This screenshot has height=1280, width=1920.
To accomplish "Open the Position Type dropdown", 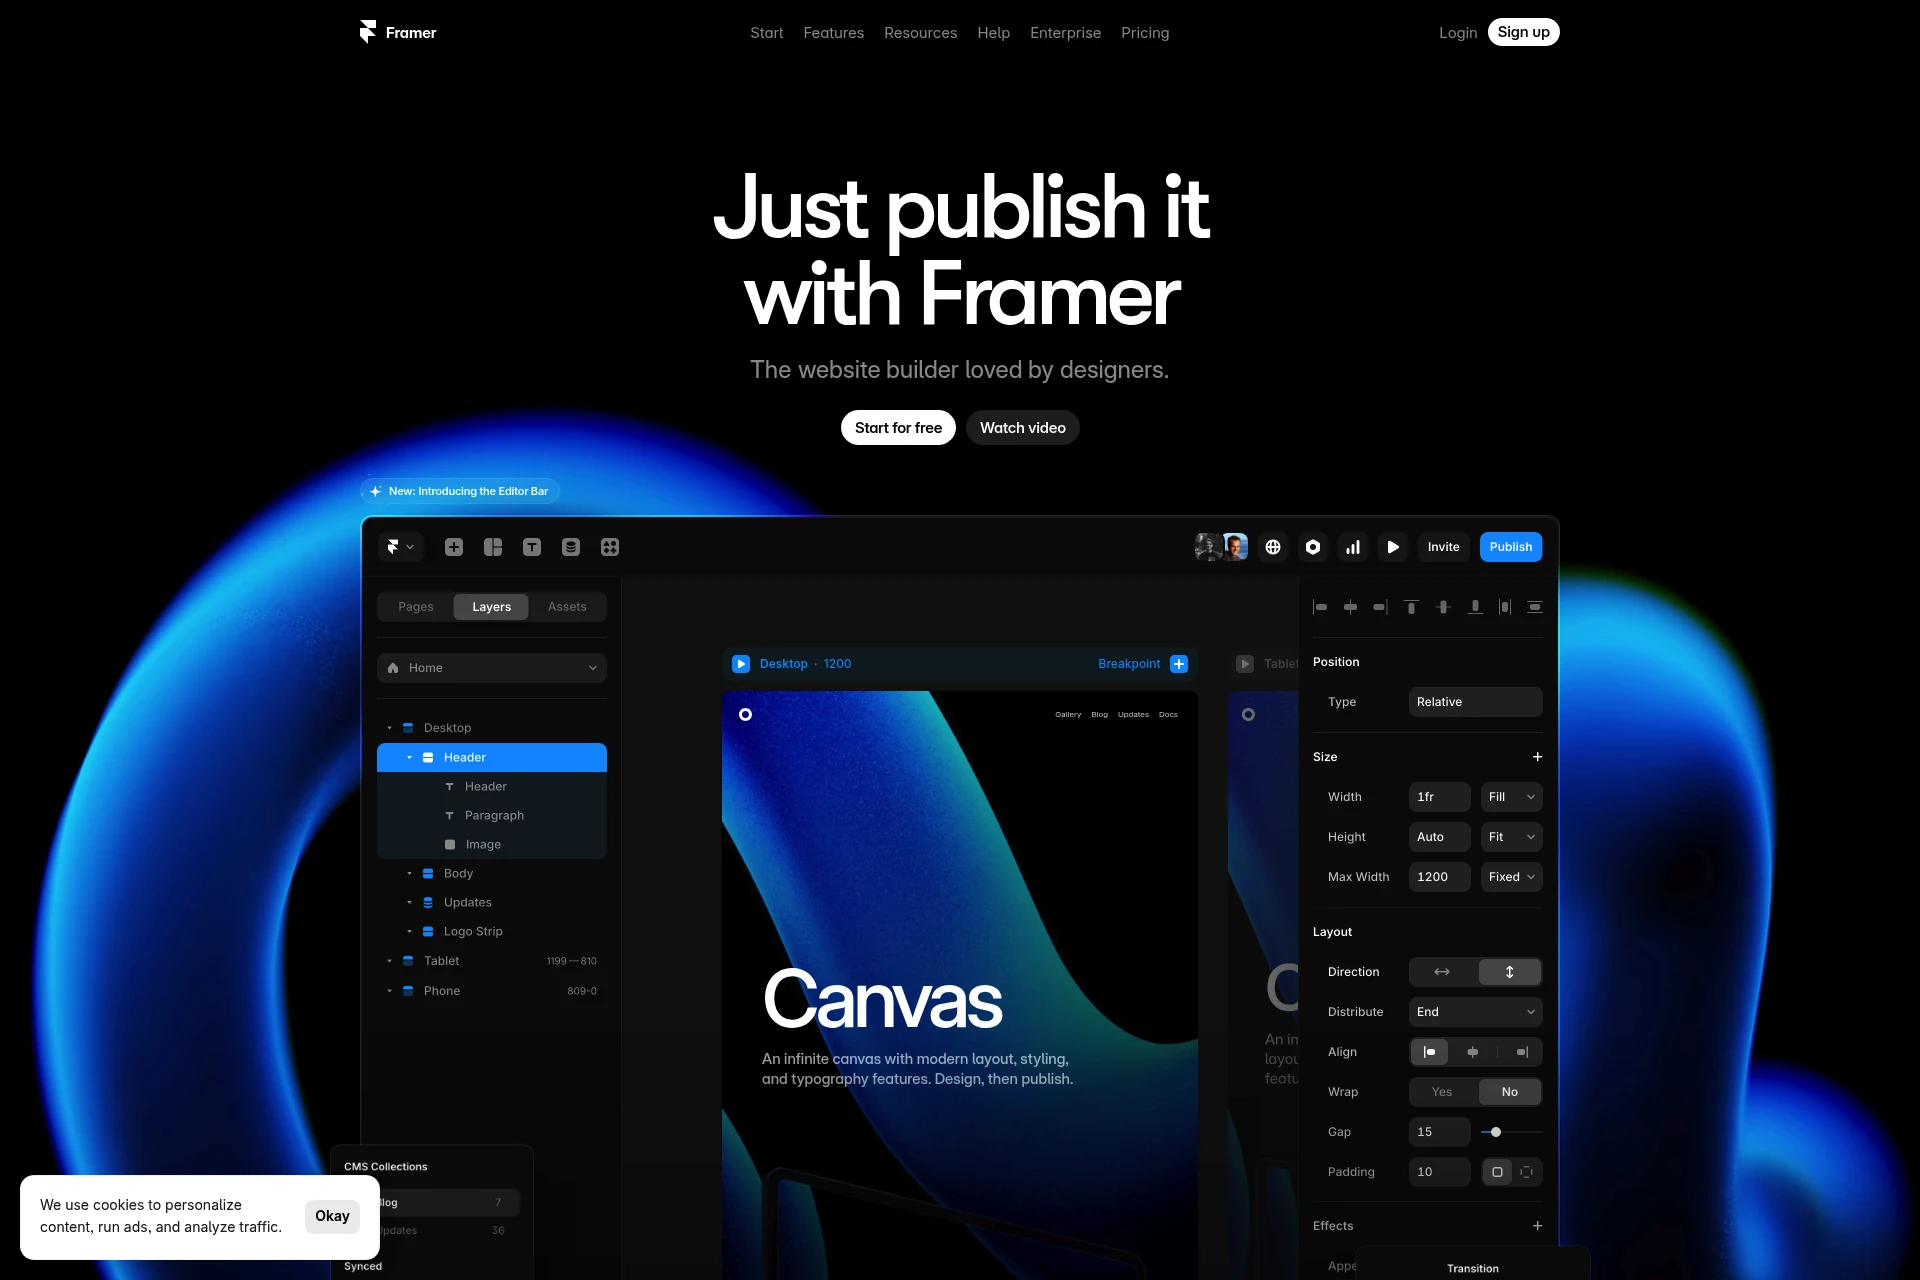I will pyautogui.click(x=1473, y=701).
